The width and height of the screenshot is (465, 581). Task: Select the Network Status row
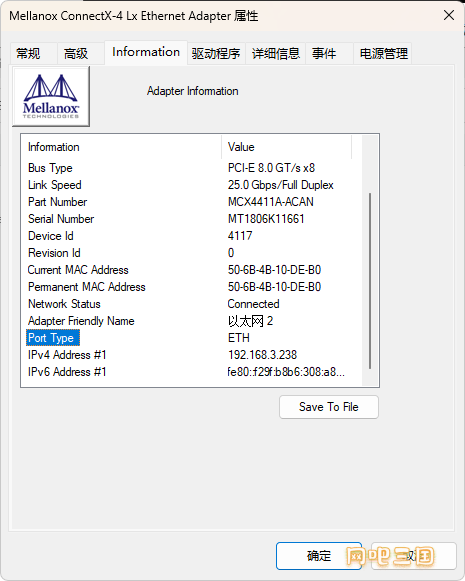[x=191, y=304]
